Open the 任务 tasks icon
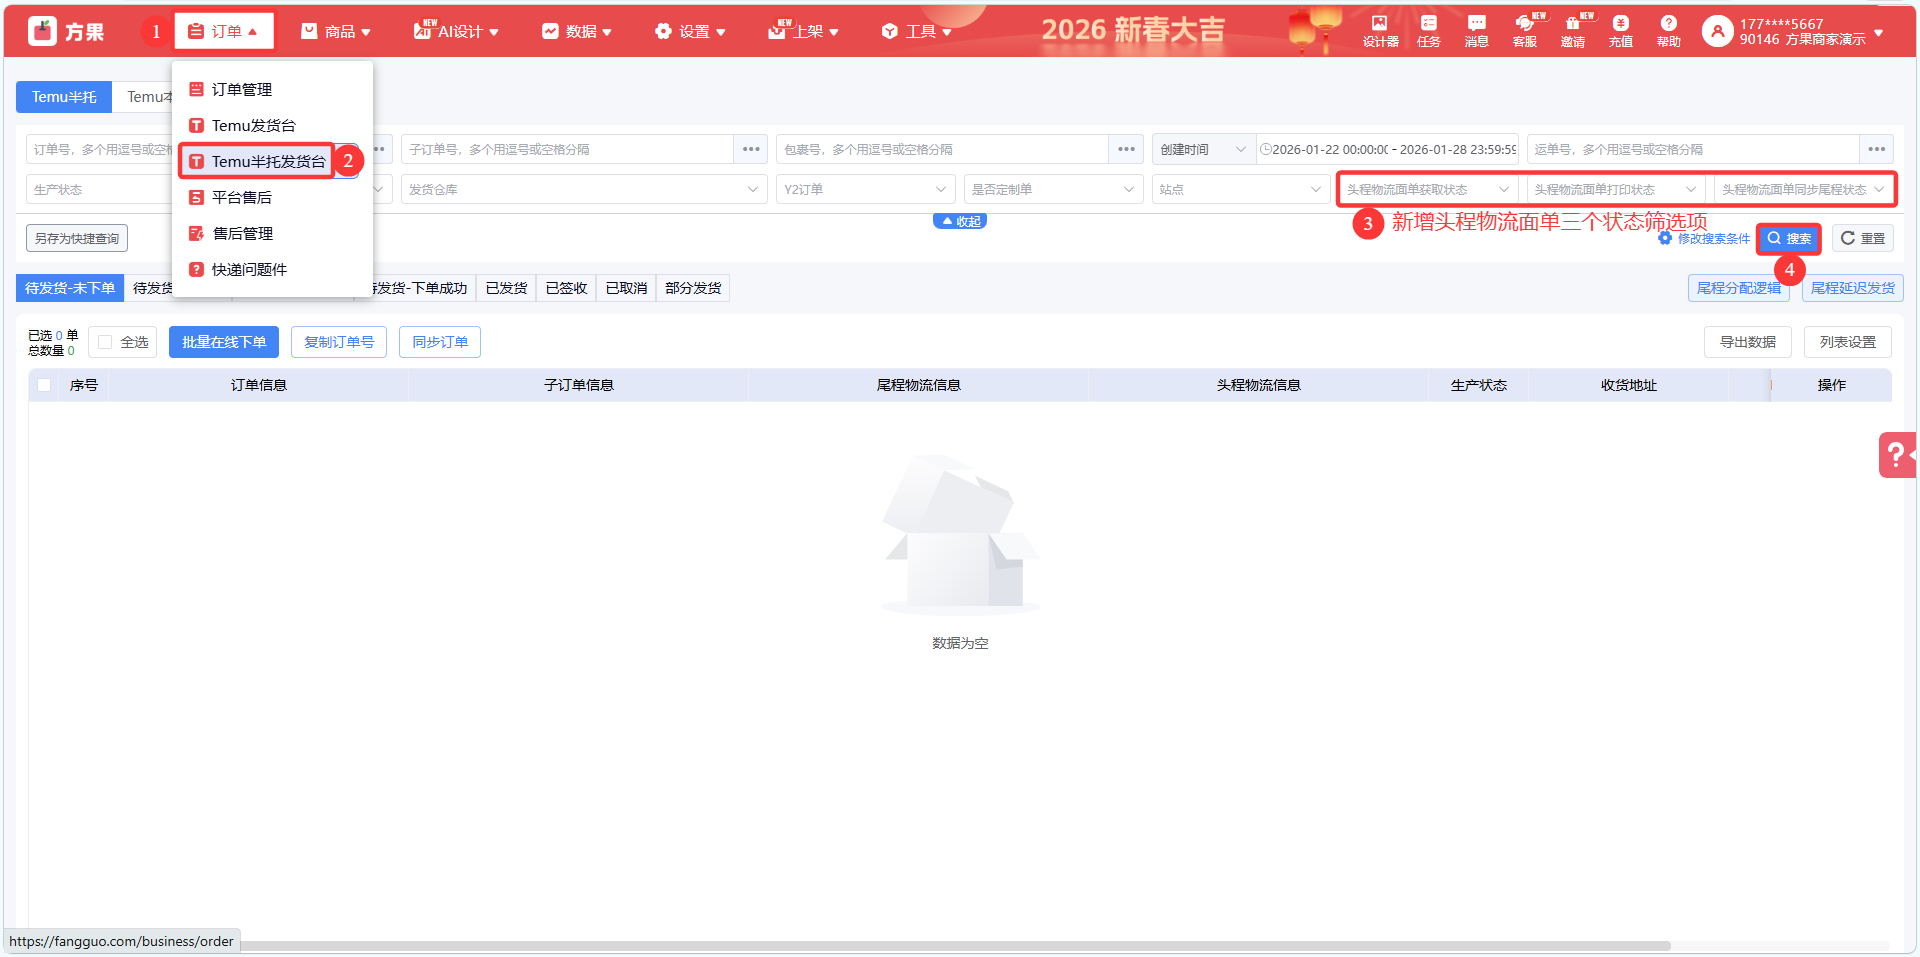The height and width of the screenshot is (957, 1920). point(1428,31)
